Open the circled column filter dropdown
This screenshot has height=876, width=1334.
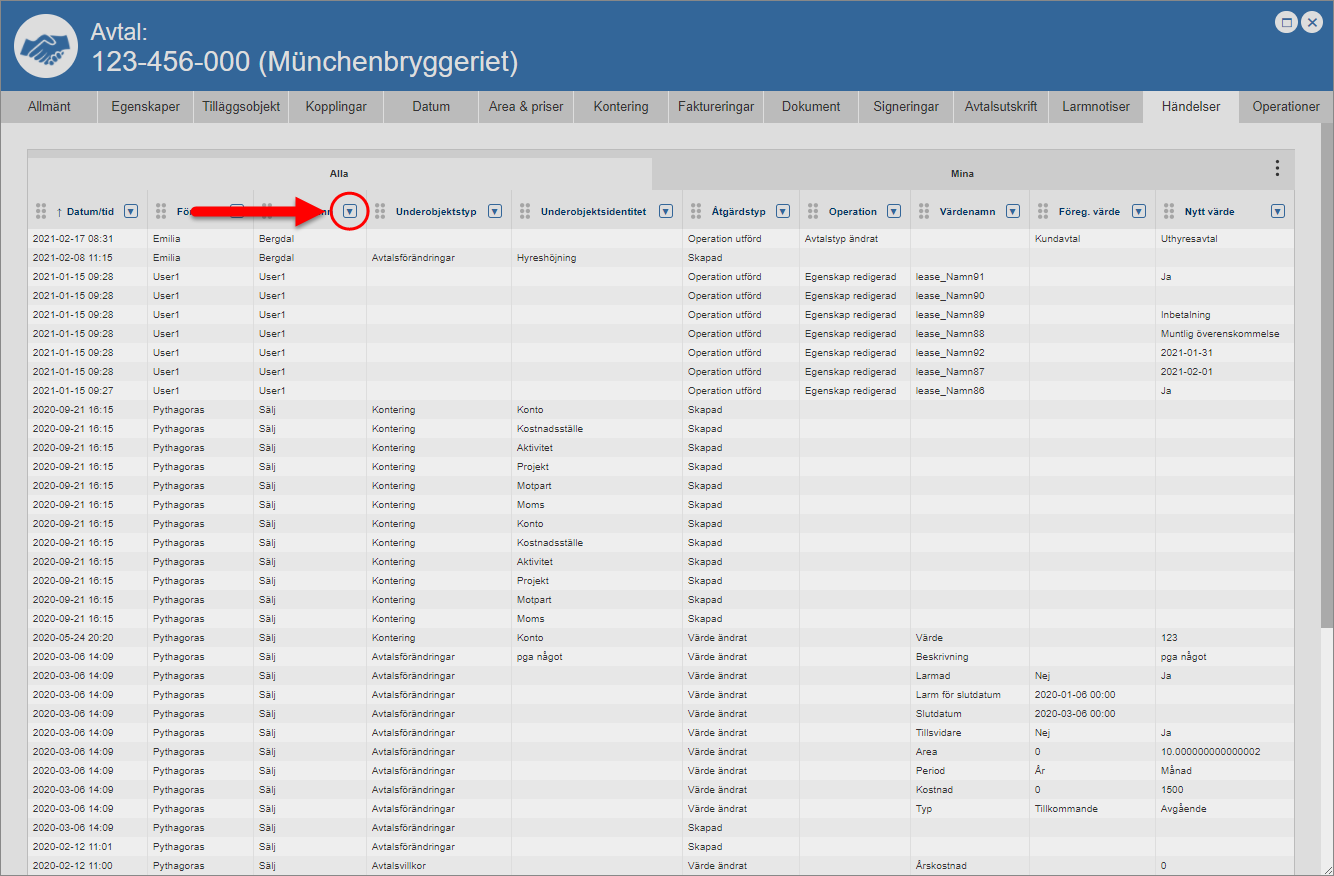coord(350,211)
